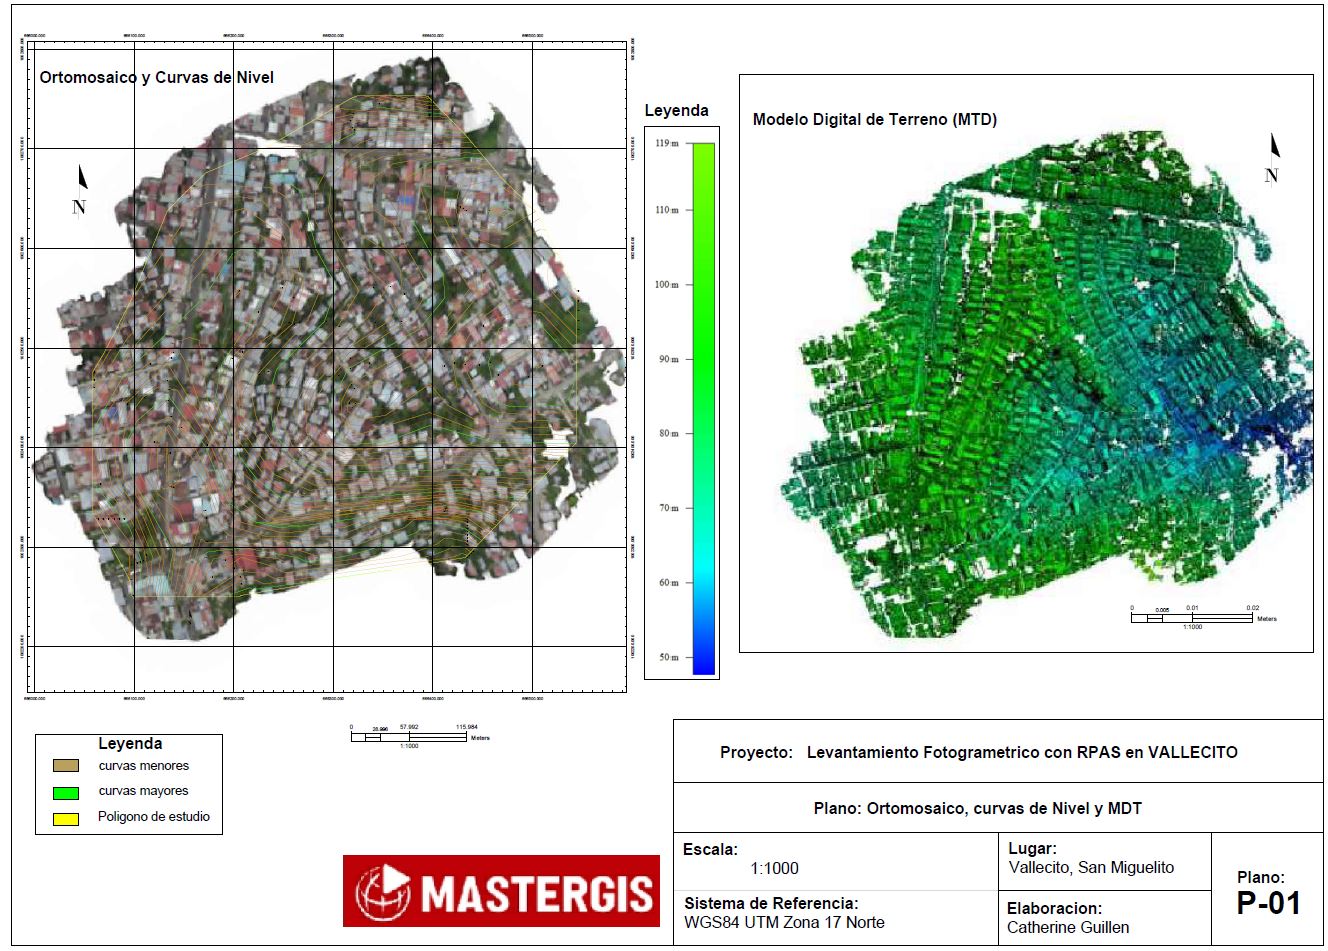Click the Proyecto title text for VALLECITO
This screenshot has height=951, width=1328.
[978, 752]
